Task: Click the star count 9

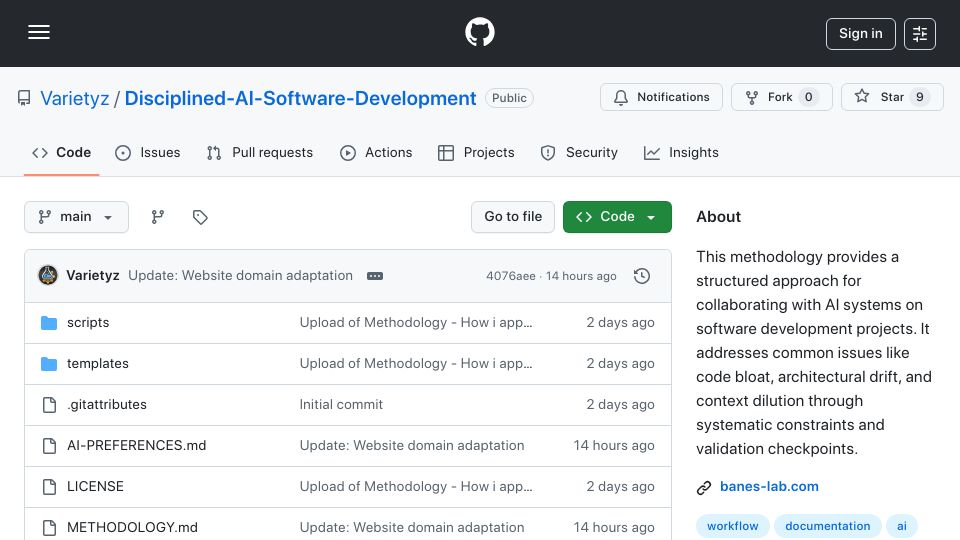Action: point(920,97)
